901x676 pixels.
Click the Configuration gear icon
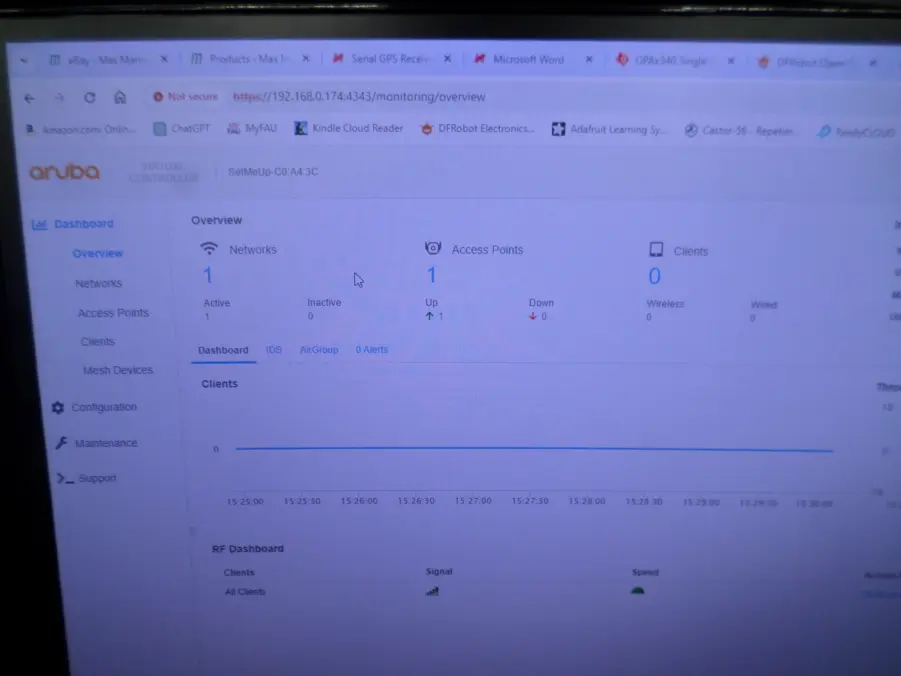57,408
